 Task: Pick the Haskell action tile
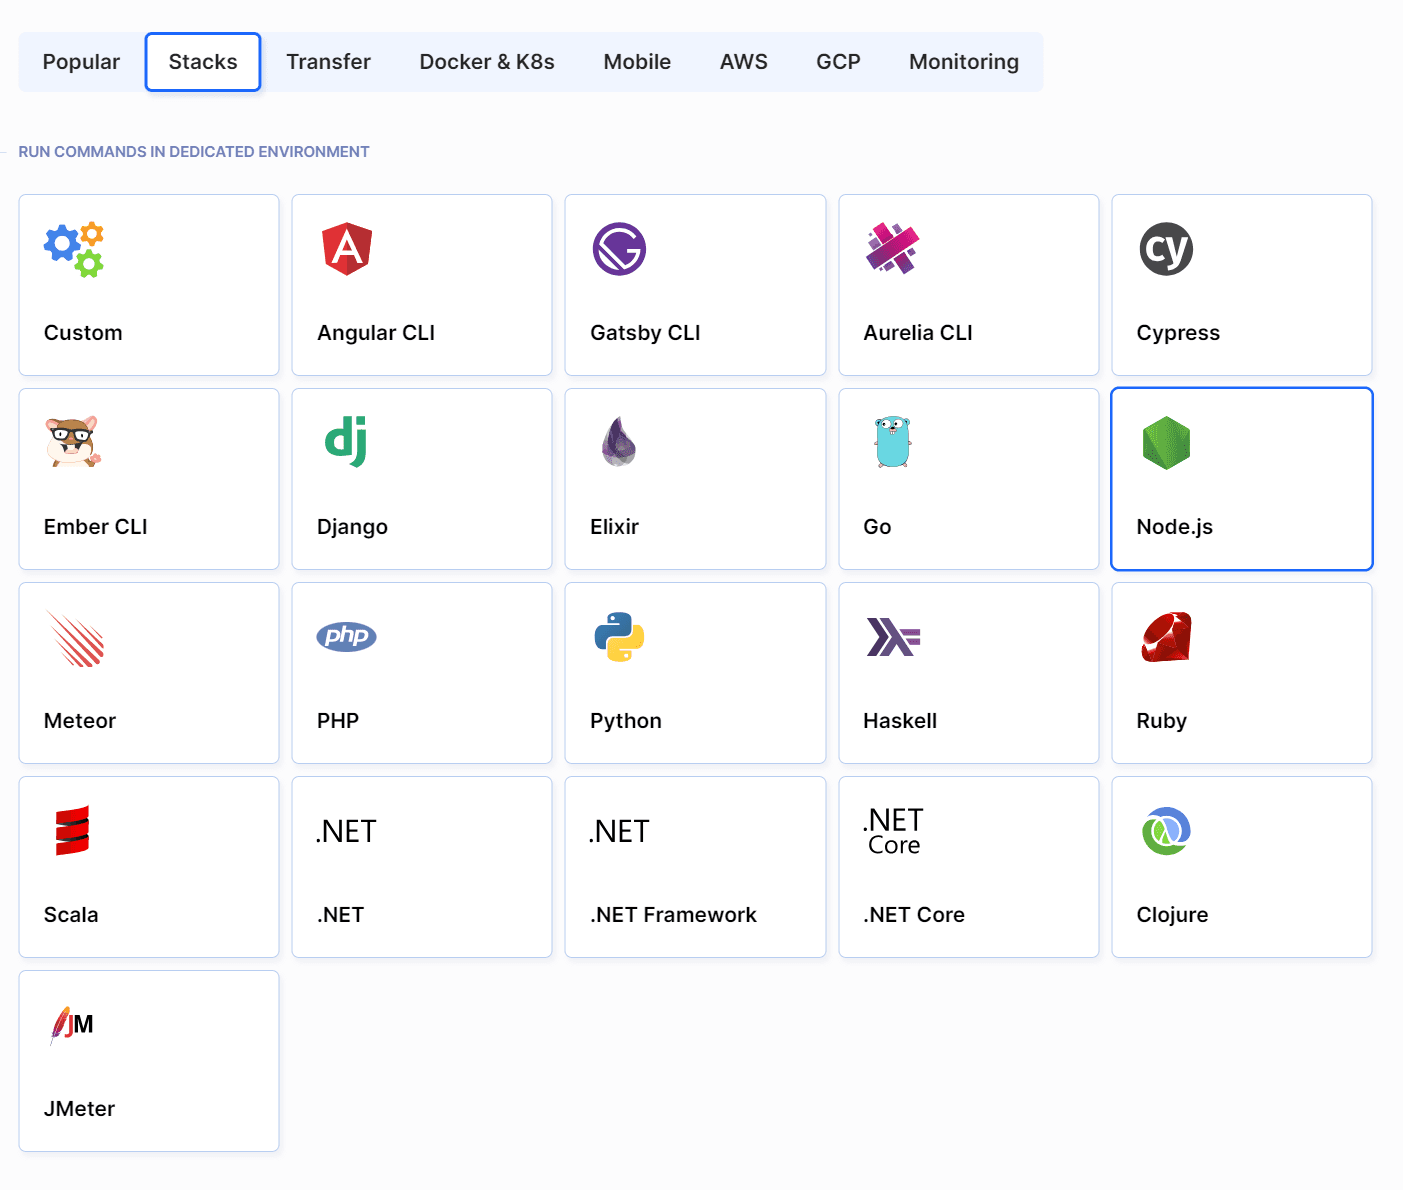(968, 673)
